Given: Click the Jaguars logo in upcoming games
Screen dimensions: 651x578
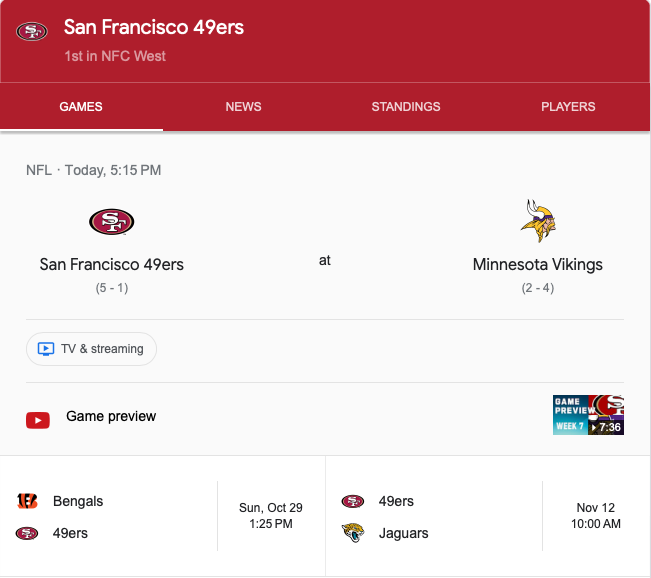Looking at the screenshot, I should coord(353,533).
